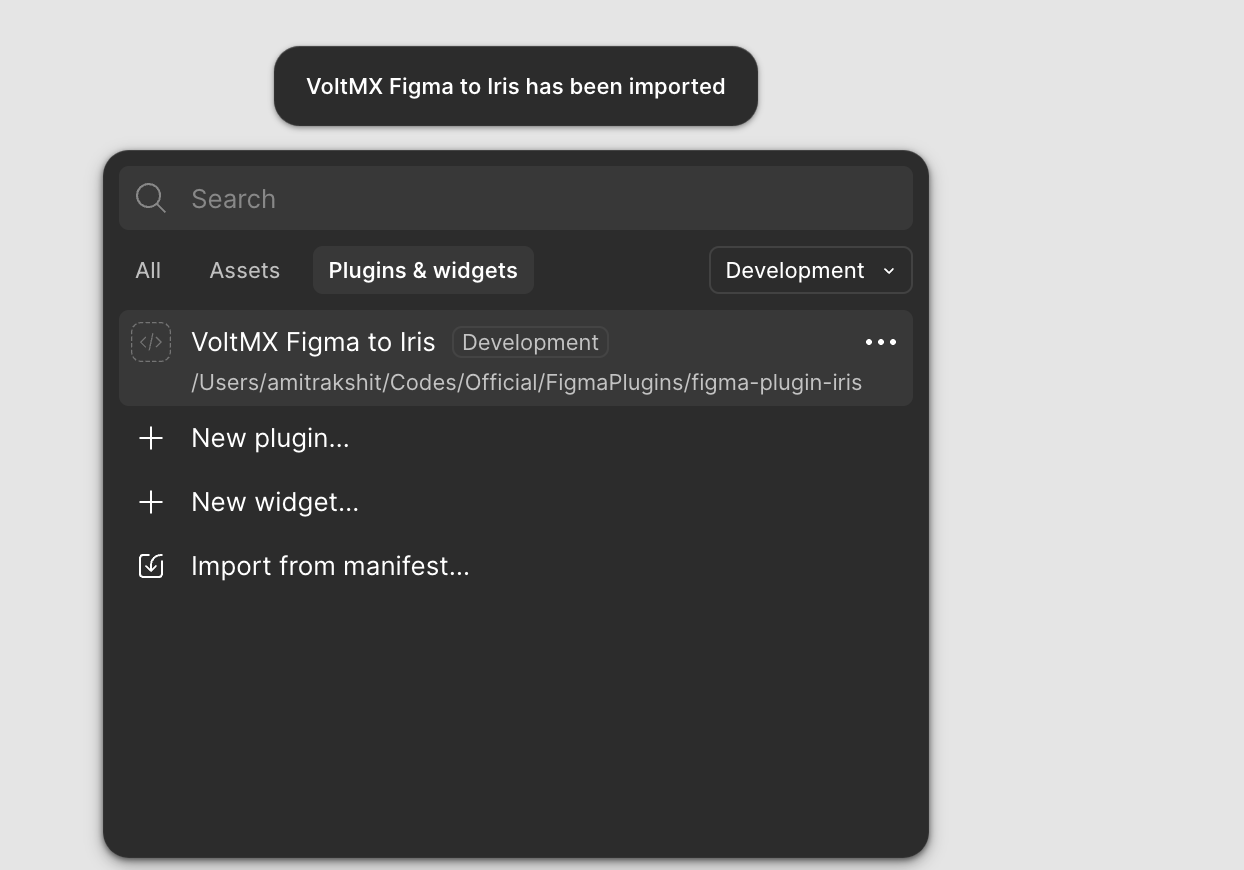
Task: Open the three-dot more options menu
Action: 881,342
